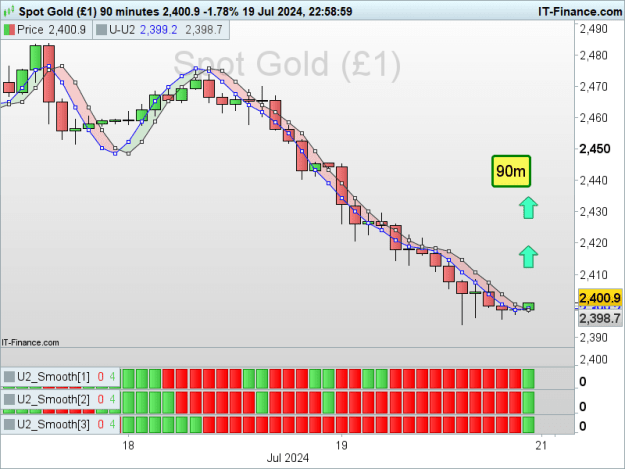This screenshot has width=625, height=469.
Task: Click the -1.78% change value in the title bar
Action: click(x=221, y=12)
